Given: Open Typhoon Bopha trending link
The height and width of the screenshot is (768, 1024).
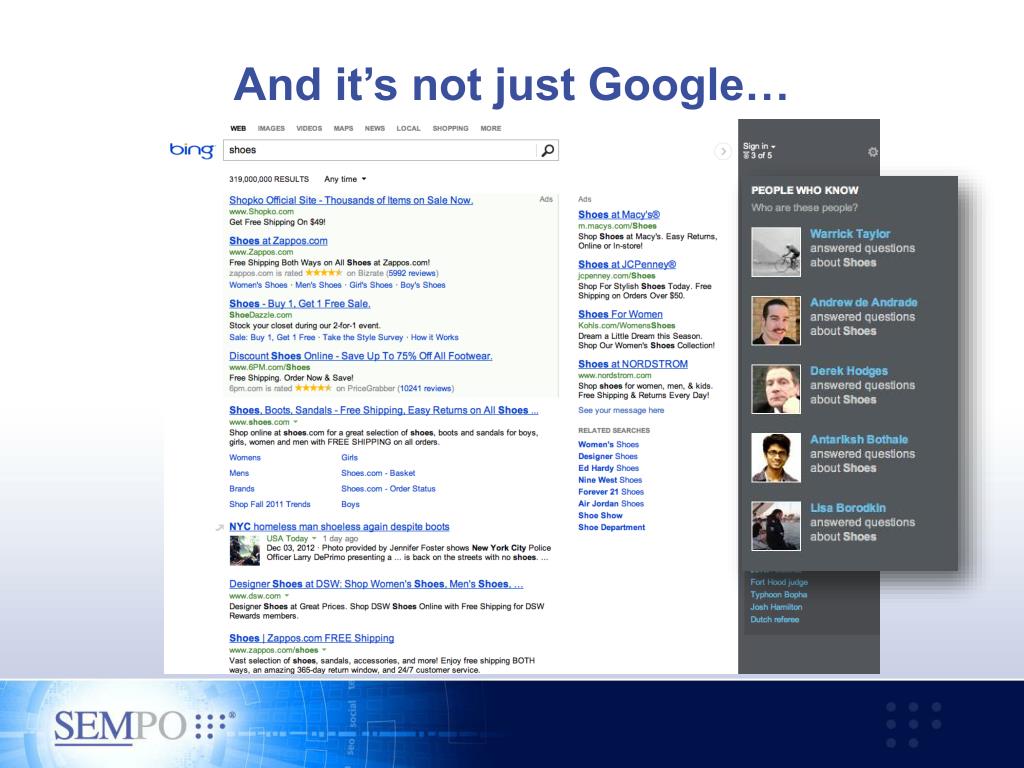Looking at the screenshot, I should [x=778, y=595].
